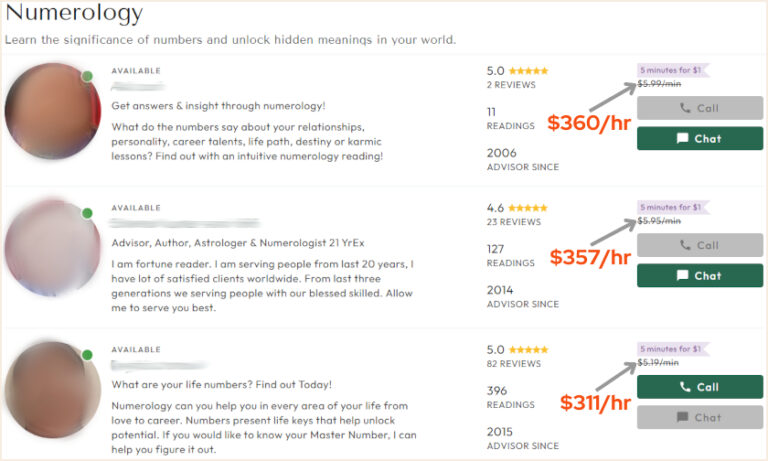Open the 2 REVIEWS link
Image resolution: width=768 pixels, height=461 pixels.
510,85
